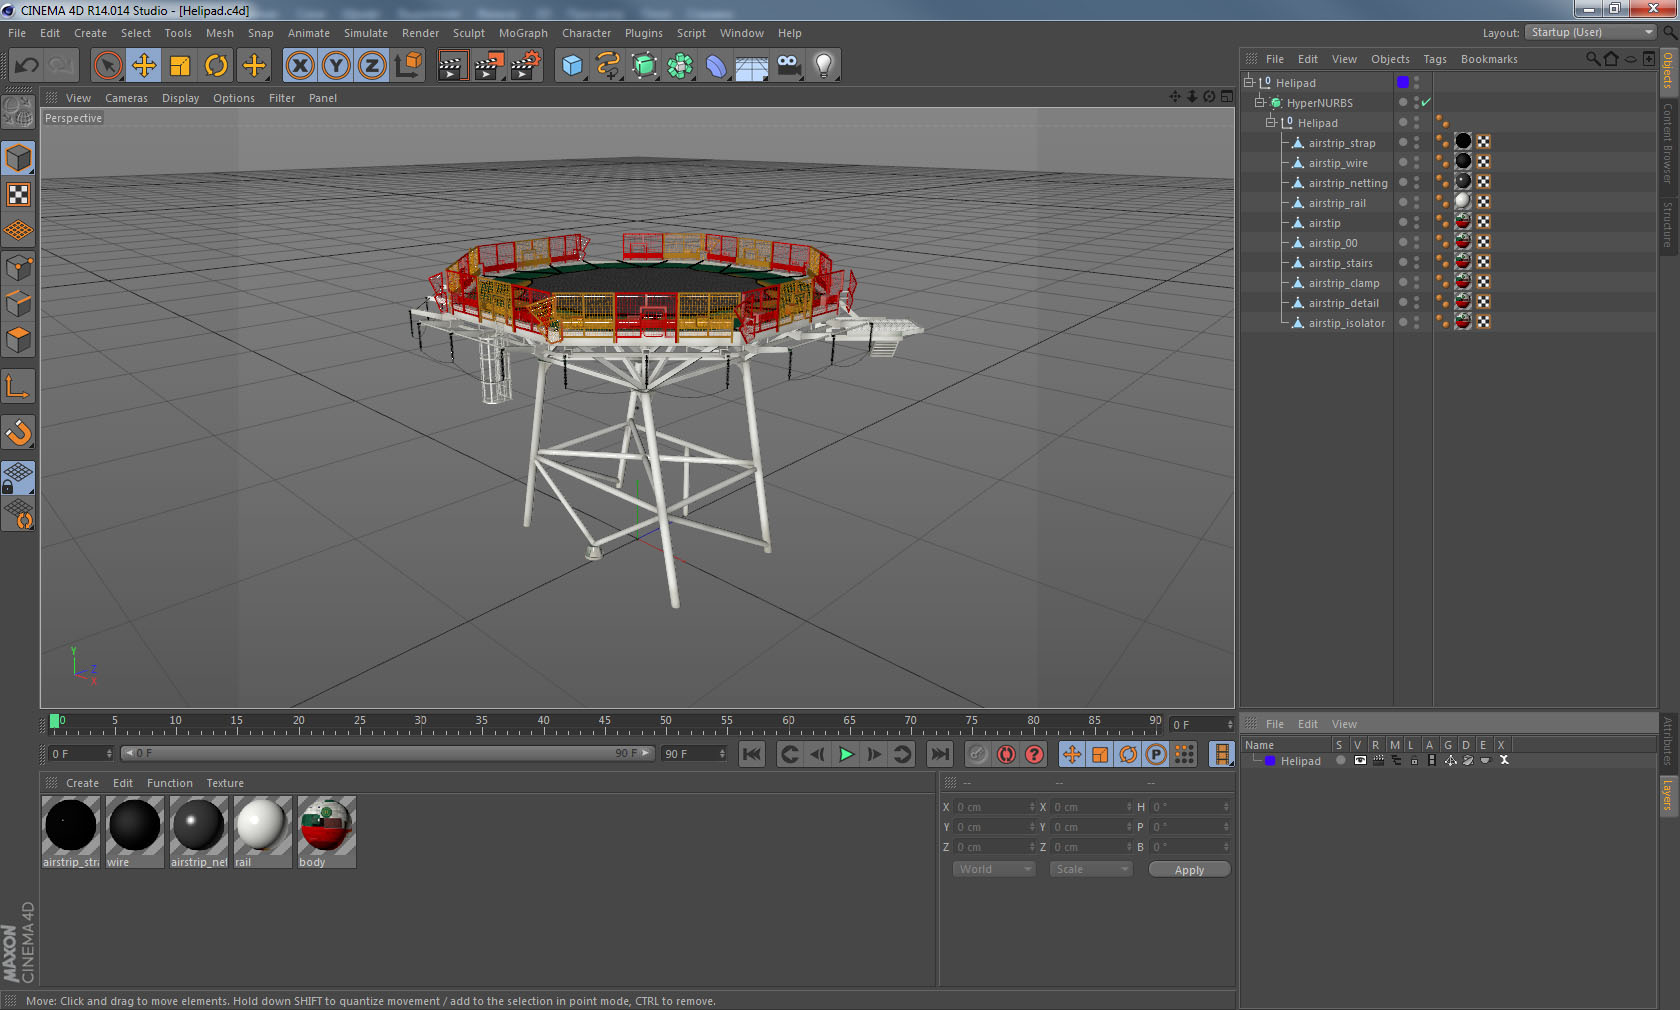
Task: Open Edit Render Settings icon
Action: pyautogui.click(x=526, y=66)
